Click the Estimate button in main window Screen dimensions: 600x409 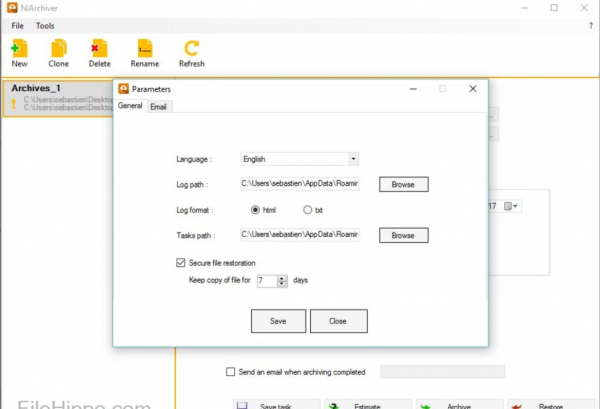(368, 405)
